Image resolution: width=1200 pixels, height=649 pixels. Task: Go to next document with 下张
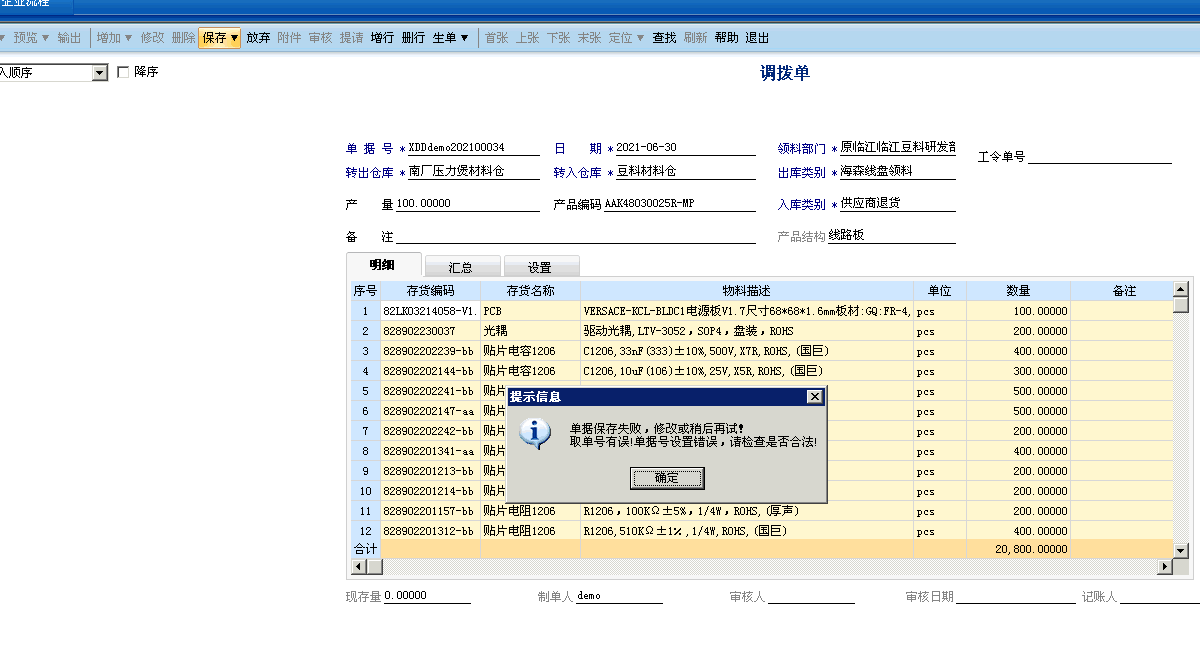coord(558,38)
